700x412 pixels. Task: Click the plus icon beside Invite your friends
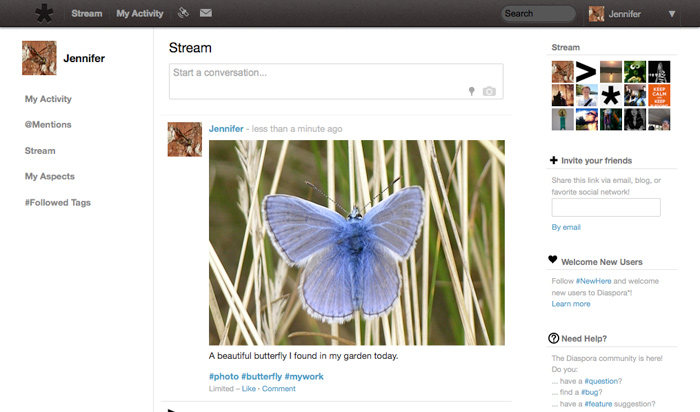pyautogui.click(x=554, y=160)
